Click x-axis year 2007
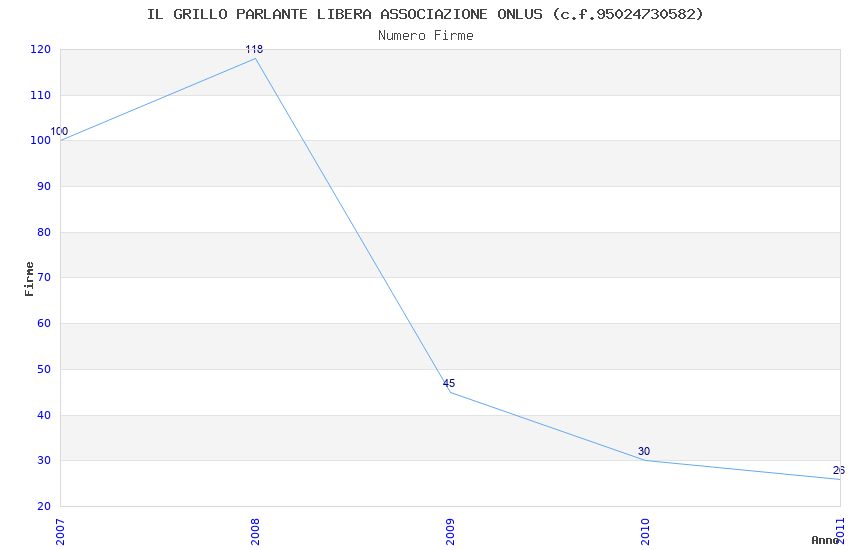Image resolution: width=850 pixels, height=550 pixels. click(x=60, y=532)
